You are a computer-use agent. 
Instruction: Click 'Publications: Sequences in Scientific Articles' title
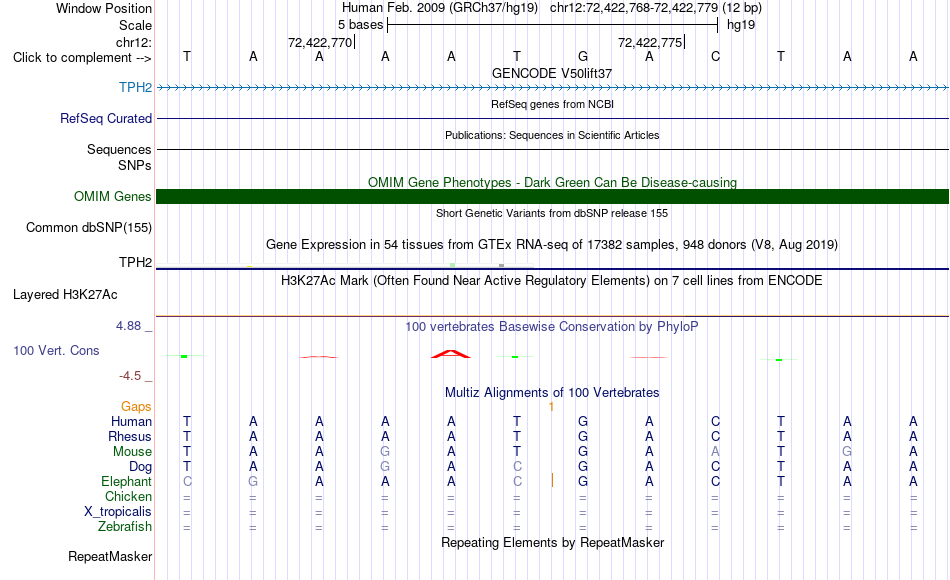[552, 135]
